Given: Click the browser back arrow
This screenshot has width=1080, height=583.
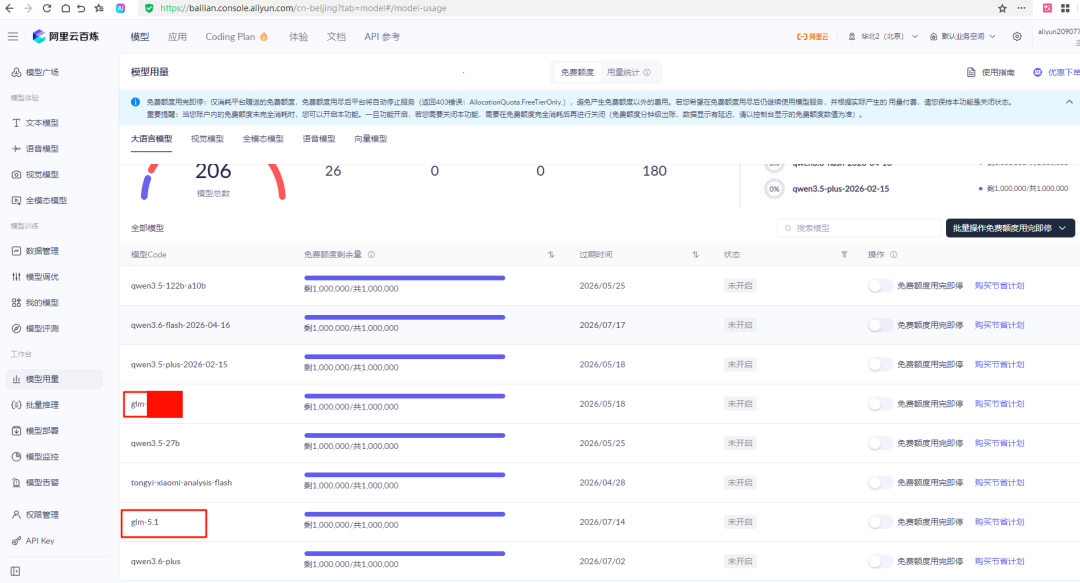Looking at the screenshot, I should pos(9,8).
